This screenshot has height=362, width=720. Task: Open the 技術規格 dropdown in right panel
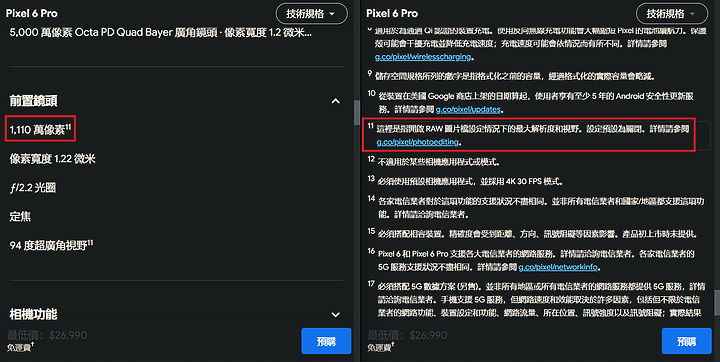click(672, 14)
